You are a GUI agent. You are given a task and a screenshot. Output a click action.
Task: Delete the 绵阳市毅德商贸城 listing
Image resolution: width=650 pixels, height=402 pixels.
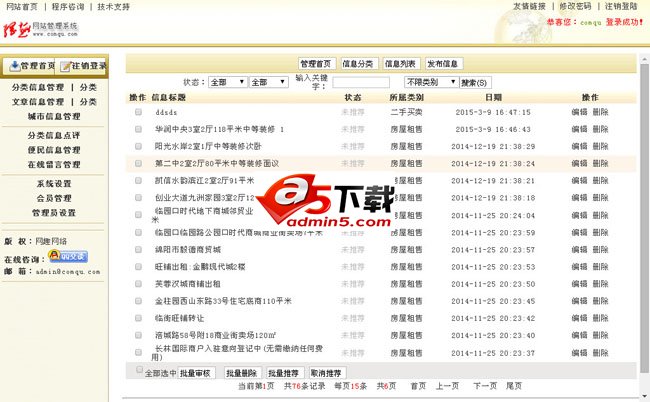(x=600, y=249)
